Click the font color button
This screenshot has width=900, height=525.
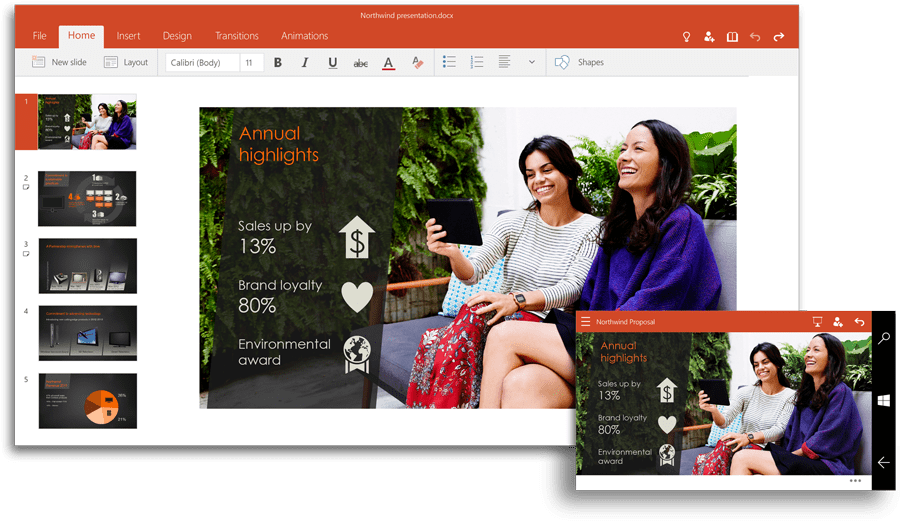coord(388,63)
